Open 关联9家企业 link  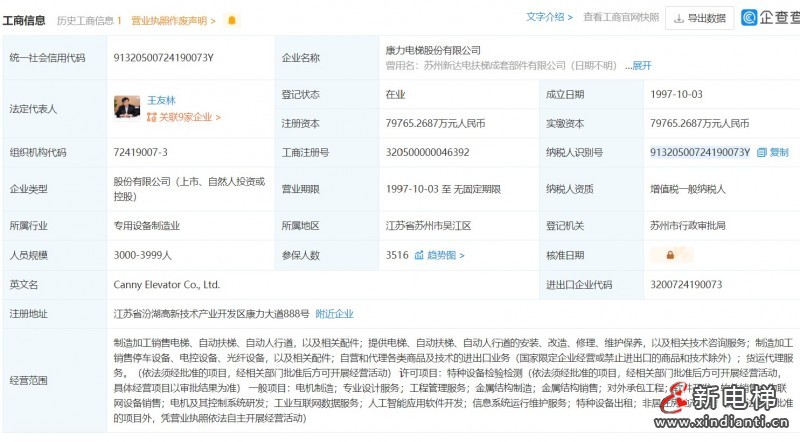190,117
